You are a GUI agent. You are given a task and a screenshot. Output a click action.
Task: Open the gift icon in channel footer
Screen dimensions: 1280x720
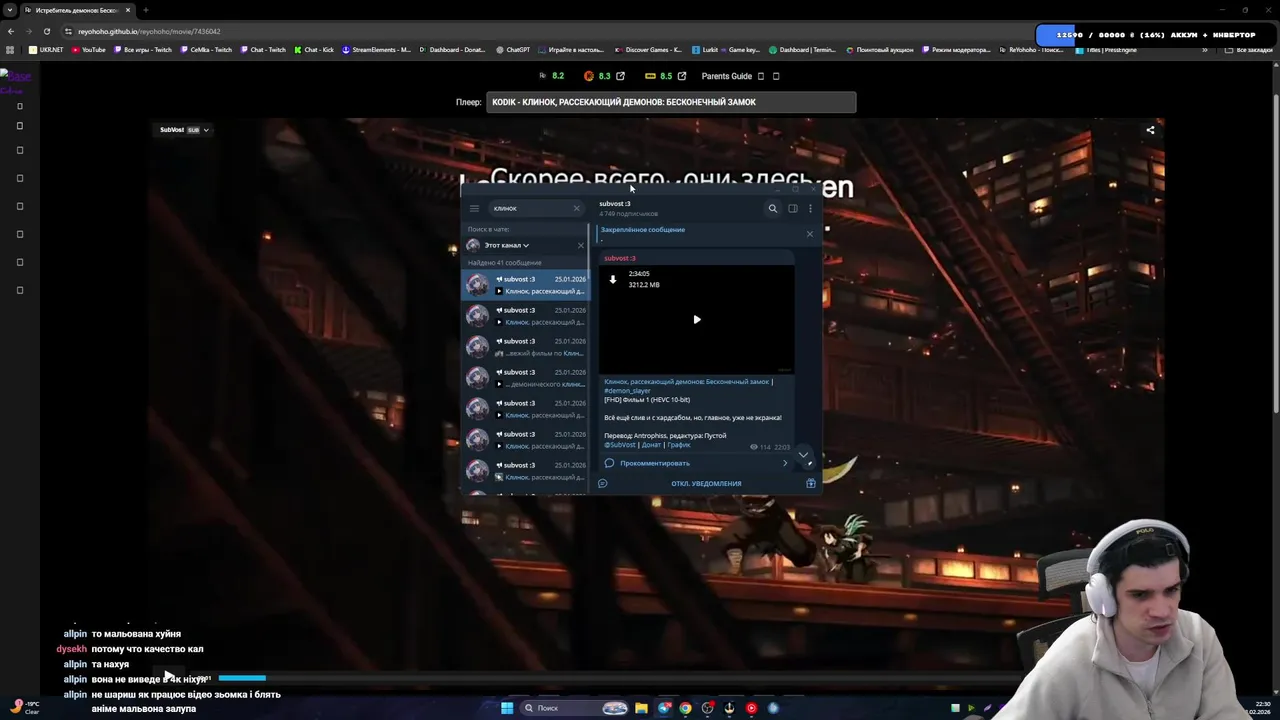click(811, 483)
